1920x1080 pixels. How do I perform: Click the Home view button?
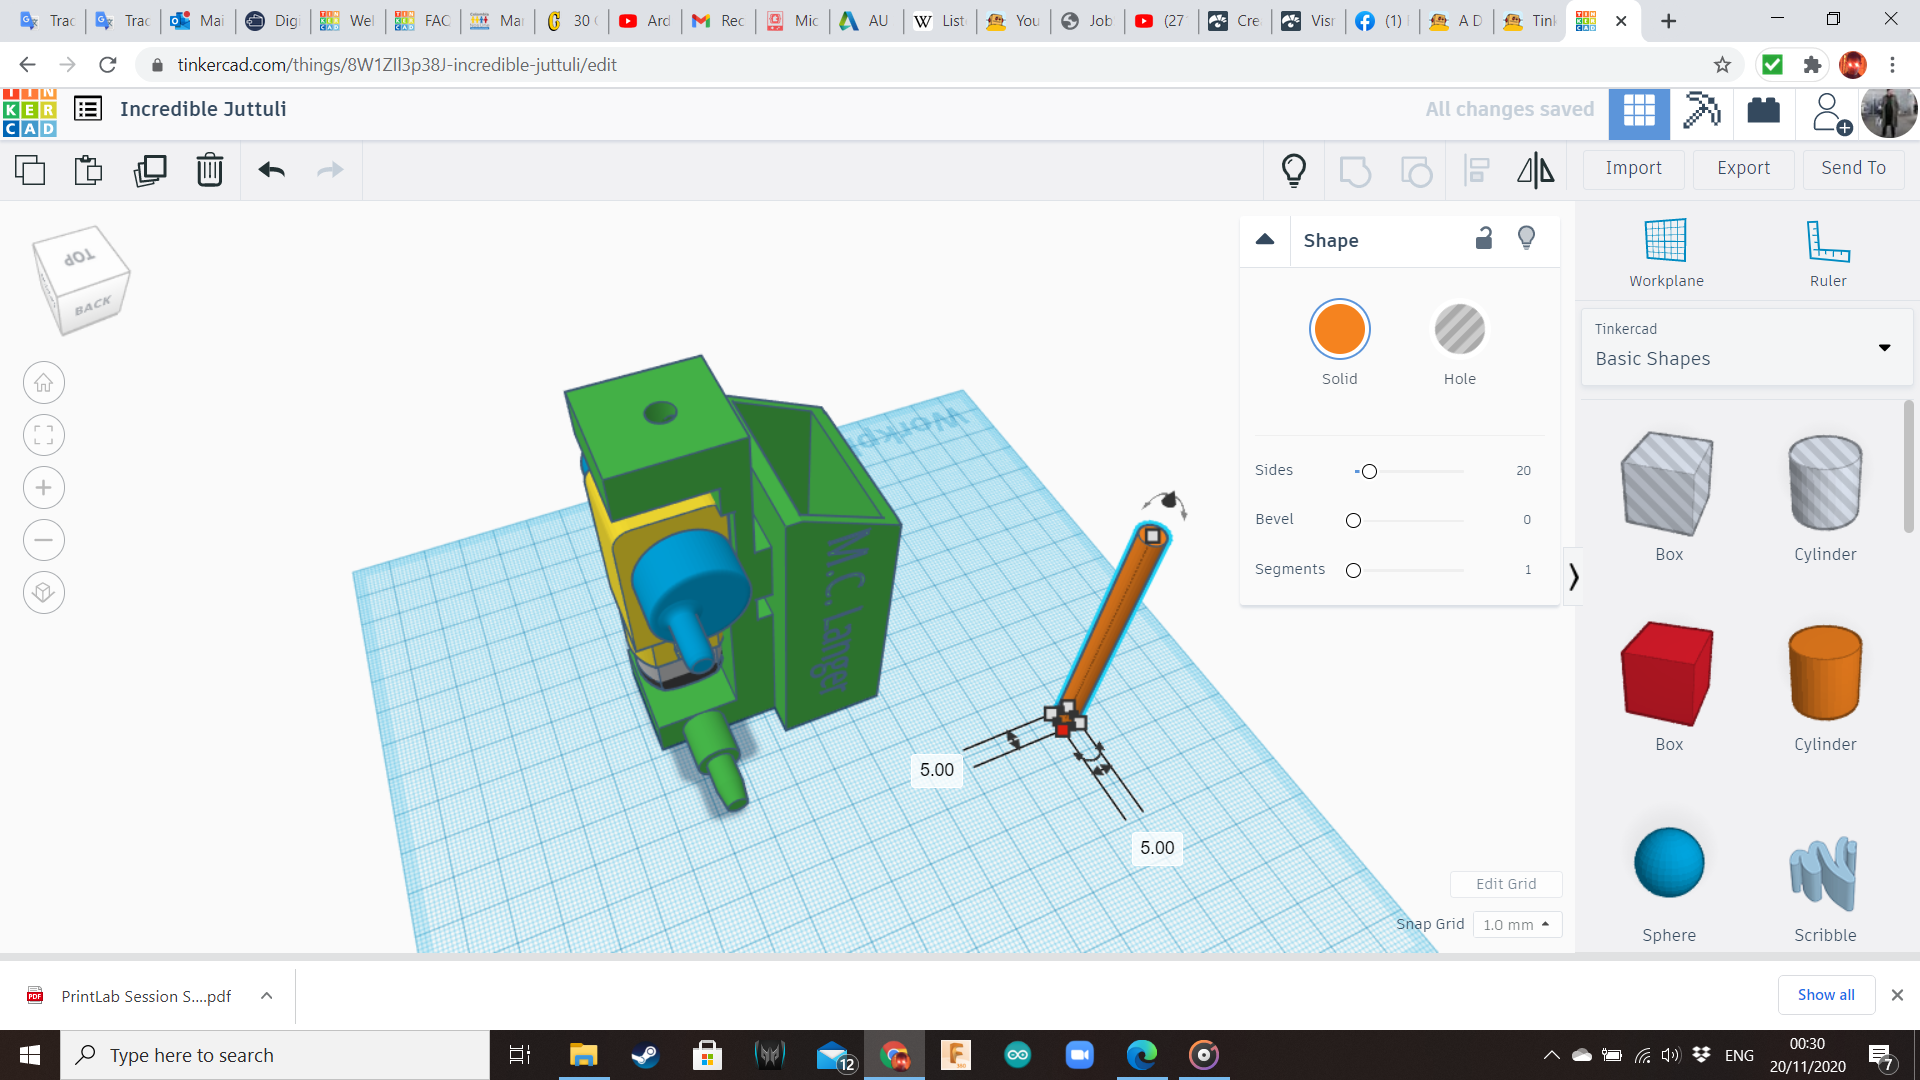coord(44,383)
